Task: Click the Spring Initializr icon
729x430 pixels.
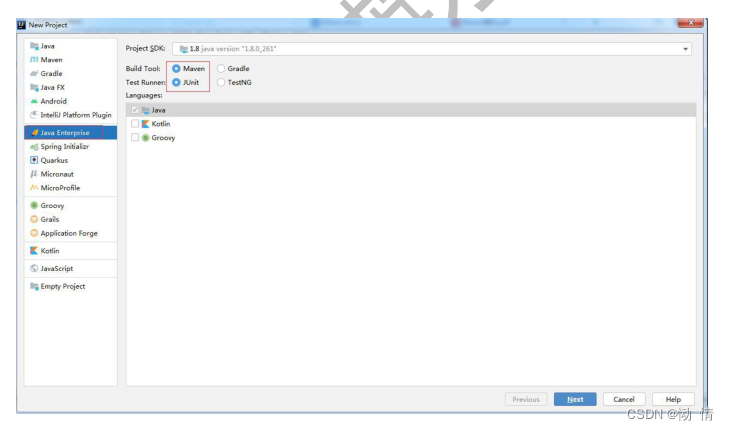Action: point(34,146)
